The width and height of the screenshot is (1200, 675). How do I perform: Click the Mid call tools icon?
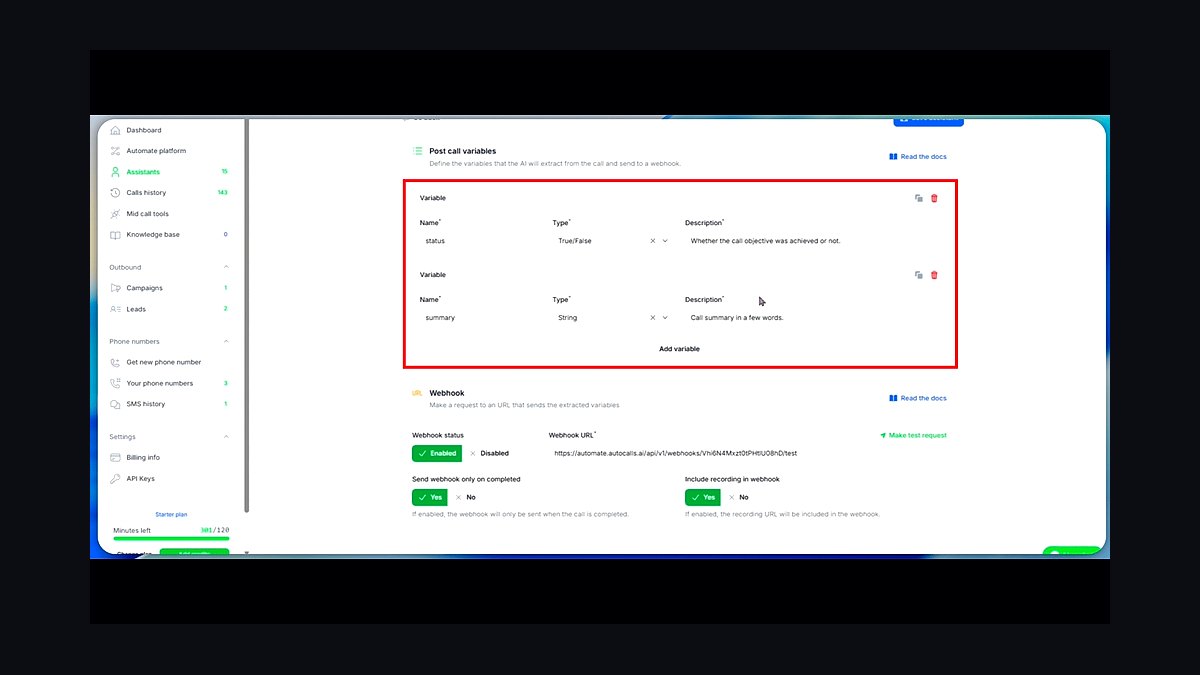pyautogui.click(x=115, y=214)
